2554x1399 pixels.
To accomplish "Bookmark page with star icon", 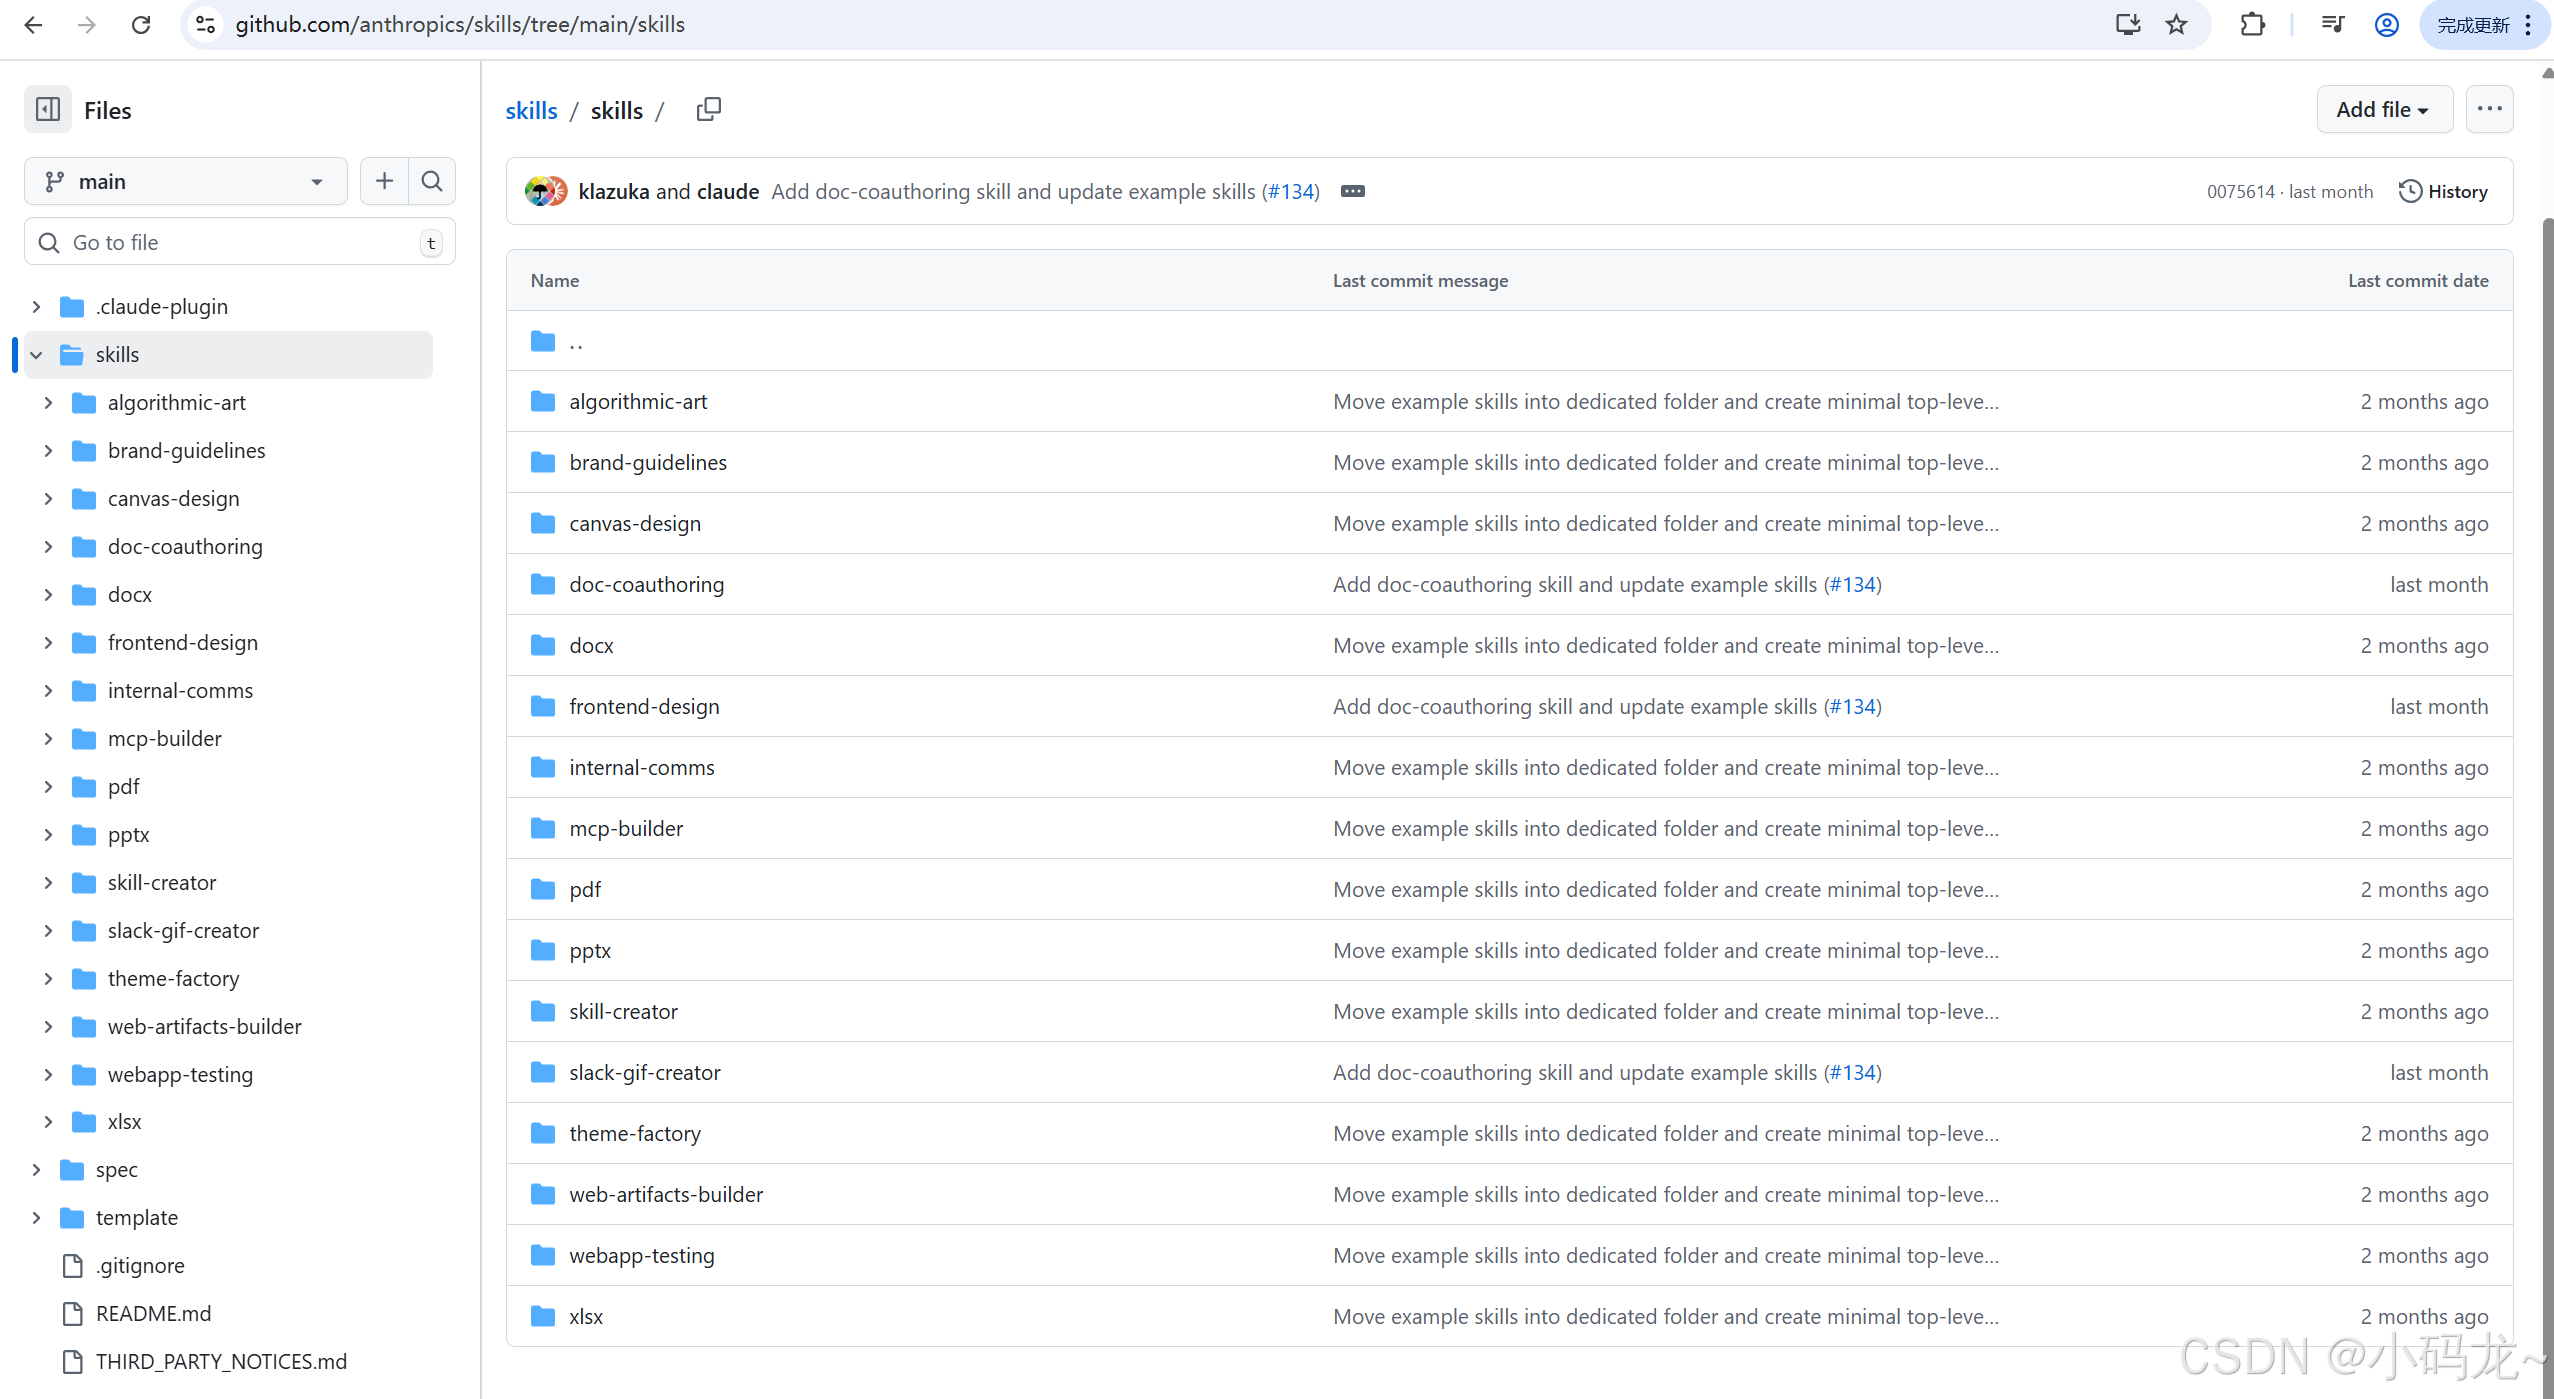I will pos(2176,25).
